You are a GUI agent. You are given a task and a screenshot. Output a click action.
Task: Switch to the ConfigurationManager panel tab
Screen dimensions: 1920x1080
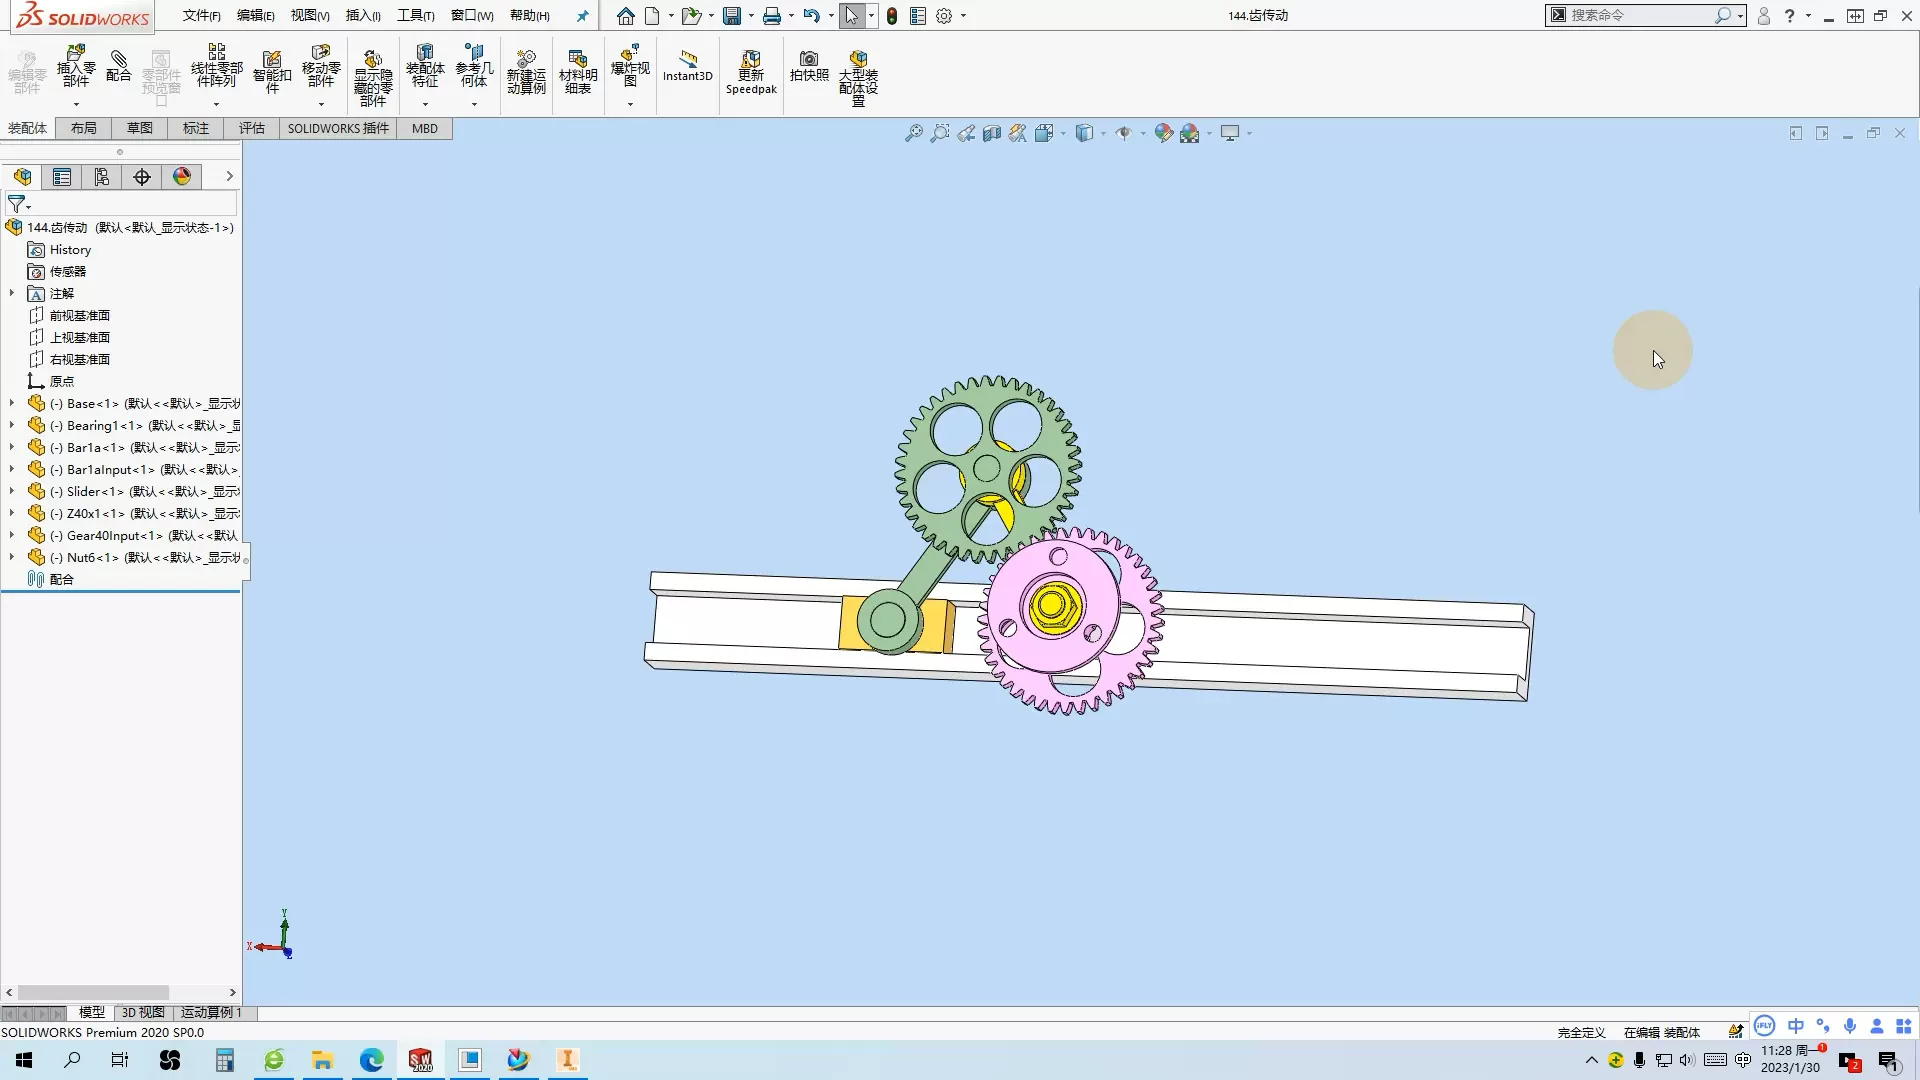tap(102, 177)
